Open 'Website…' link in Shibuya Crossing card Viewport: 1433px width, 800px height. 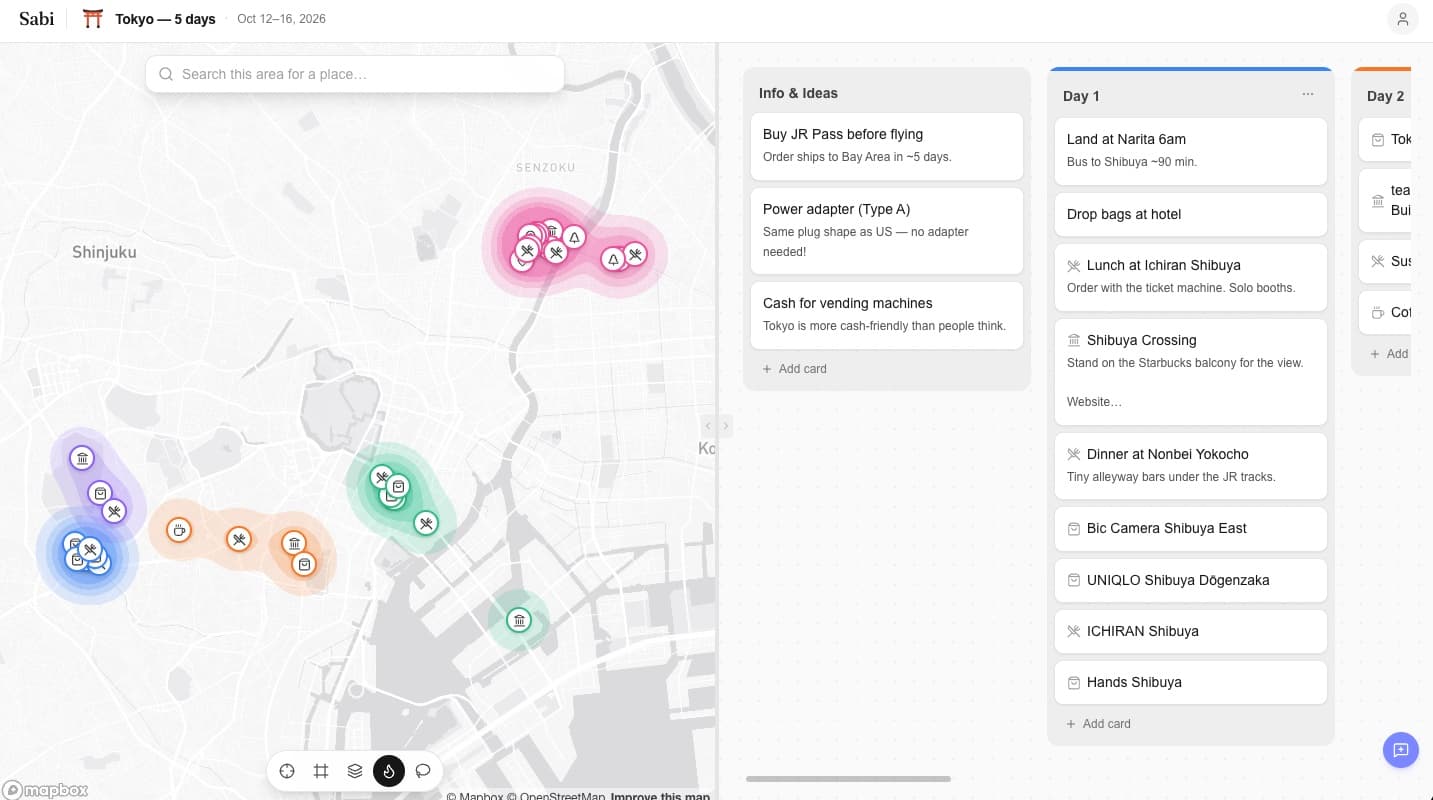(x=1094, y=402)
